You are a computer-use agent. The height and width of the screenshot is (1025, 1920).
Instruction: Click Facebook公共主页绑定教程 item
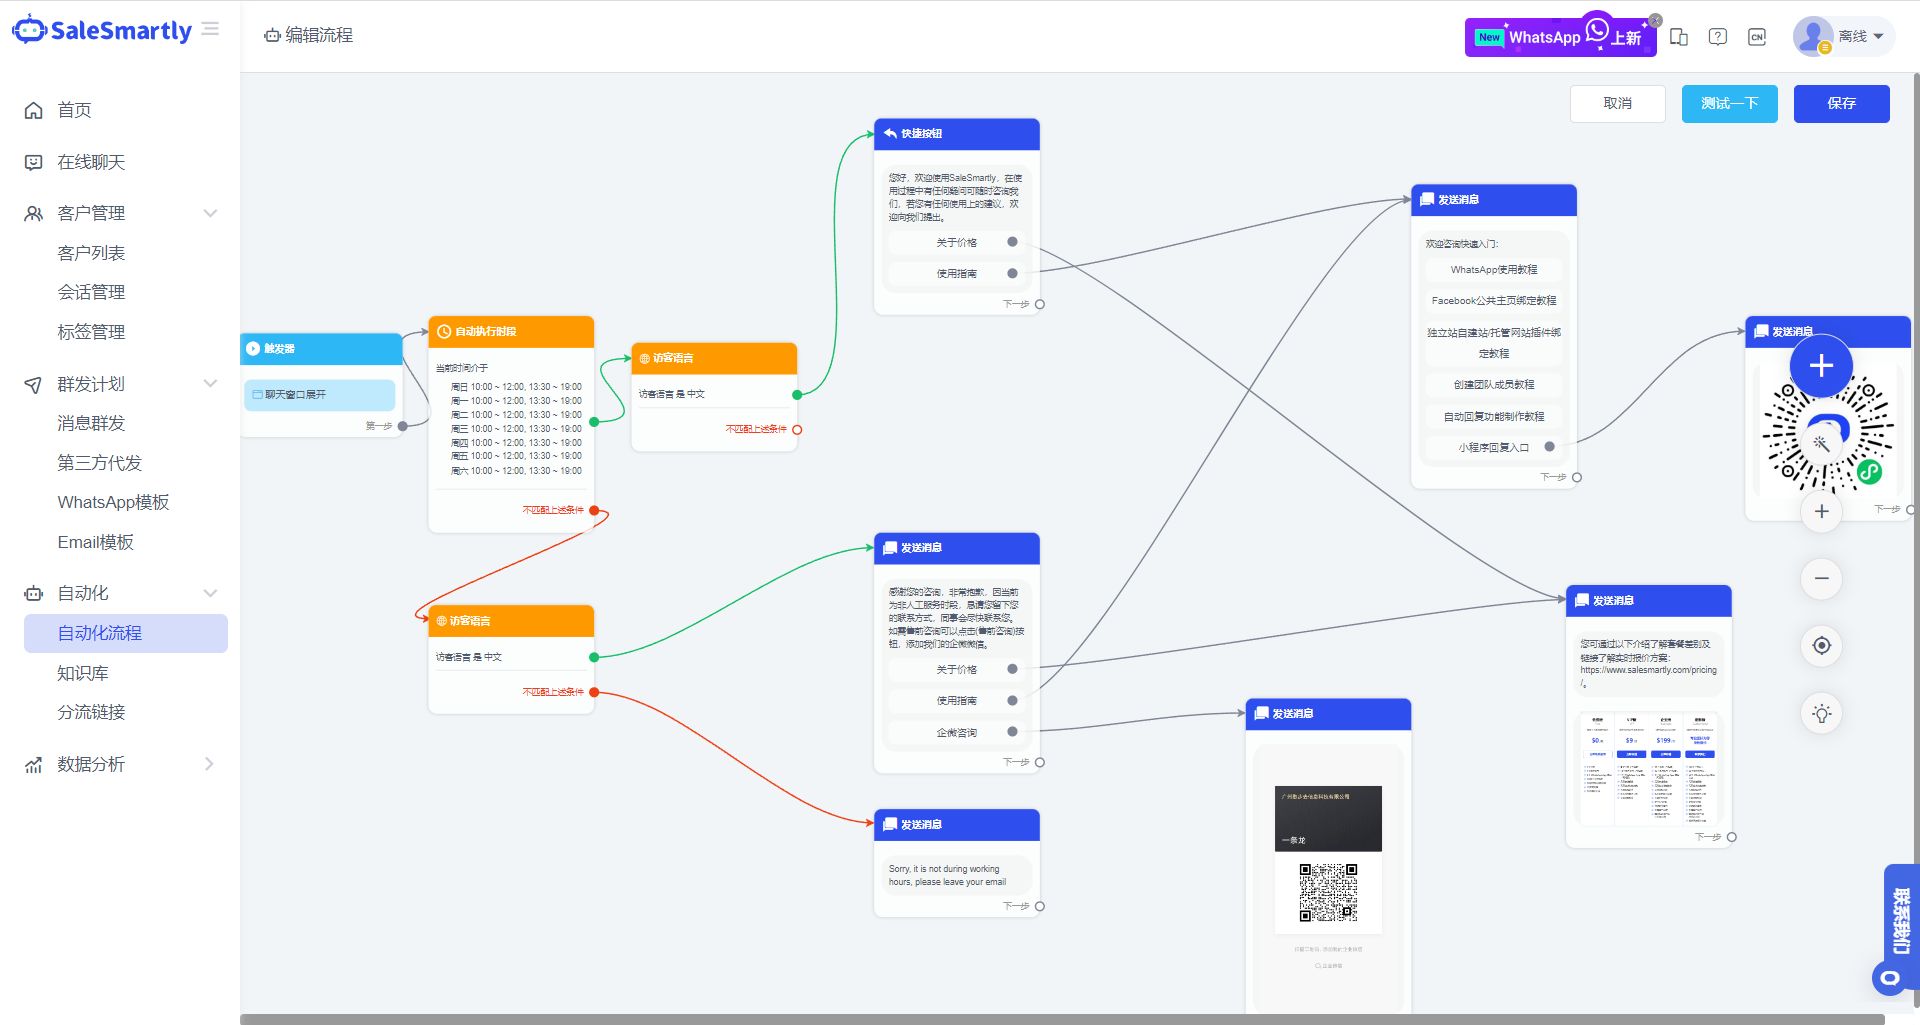coord(1493,301)
